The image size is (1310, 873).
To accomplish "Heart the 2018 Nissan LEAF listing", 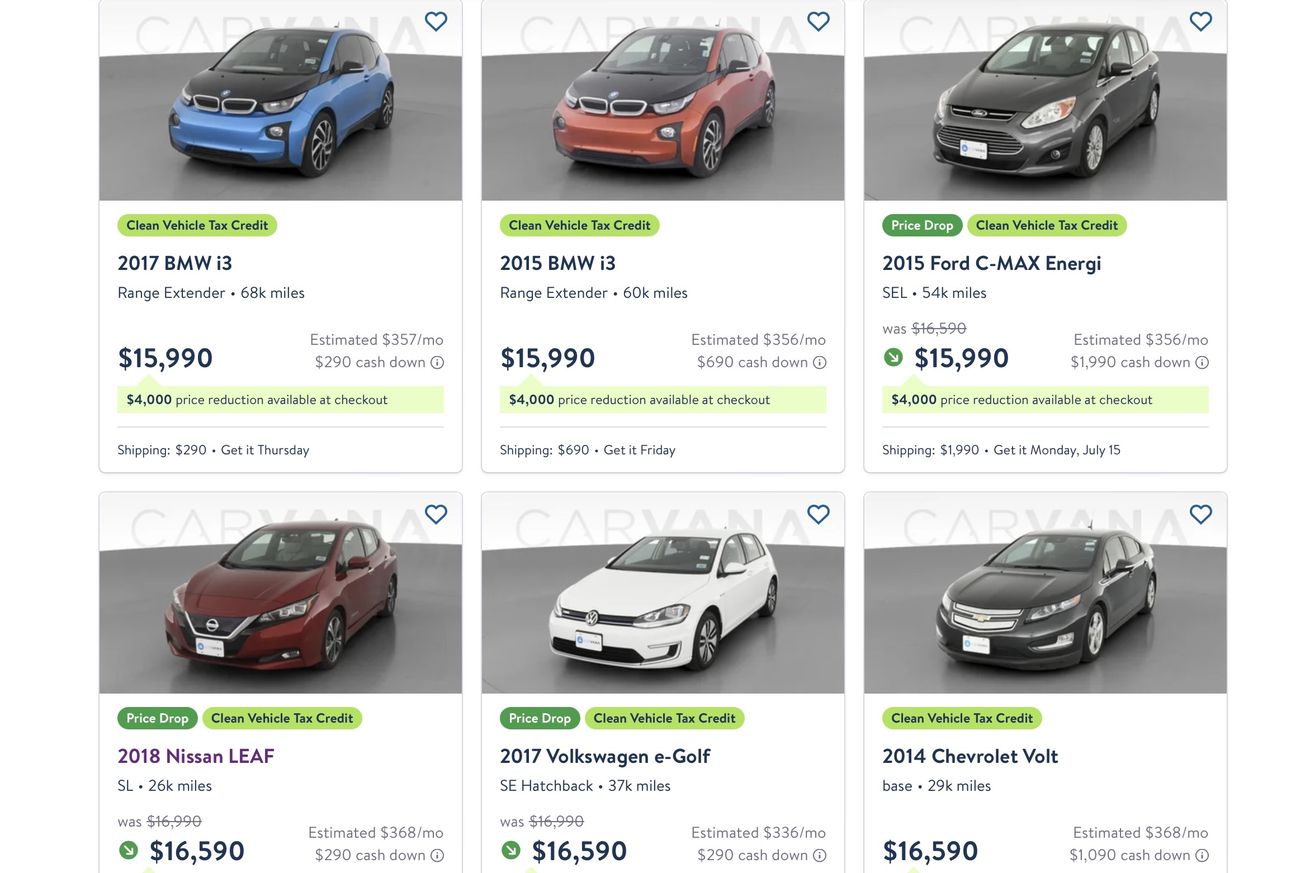I will coord(436,514).
